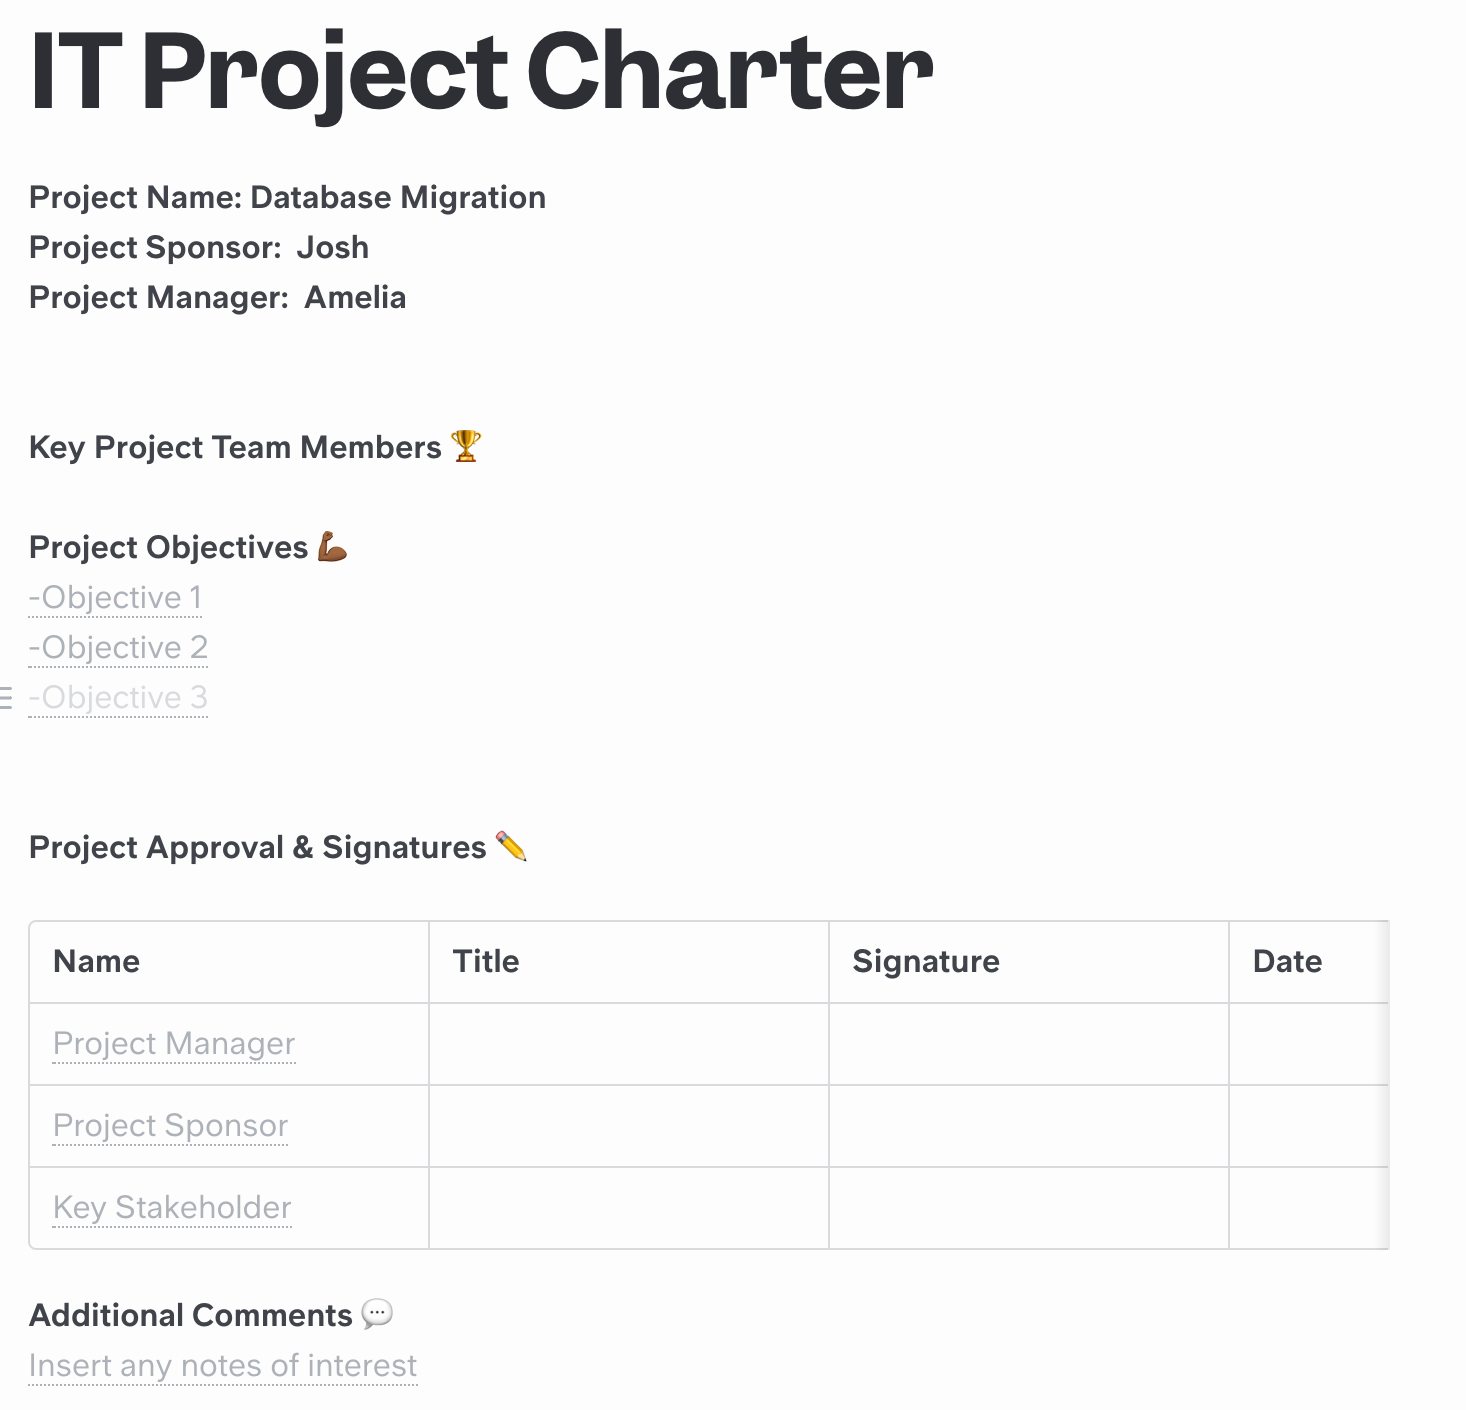
Task: Click the 'Insert any notes of interest' field
Action: coord(223,1366)
